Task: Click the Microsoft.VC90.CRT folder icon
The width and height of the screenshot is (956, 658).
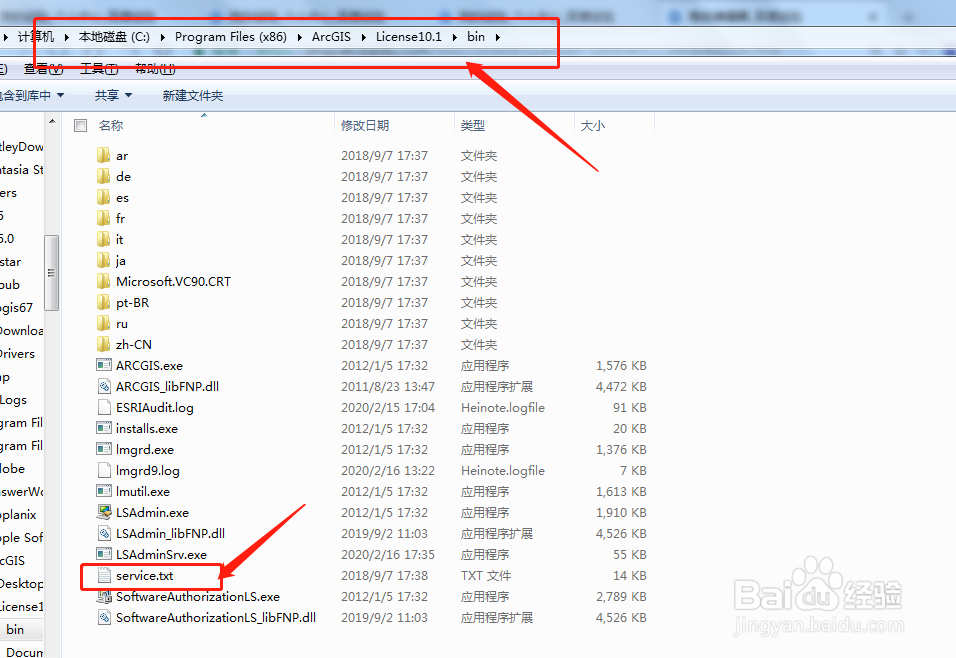Action: (x=104, y=281)
